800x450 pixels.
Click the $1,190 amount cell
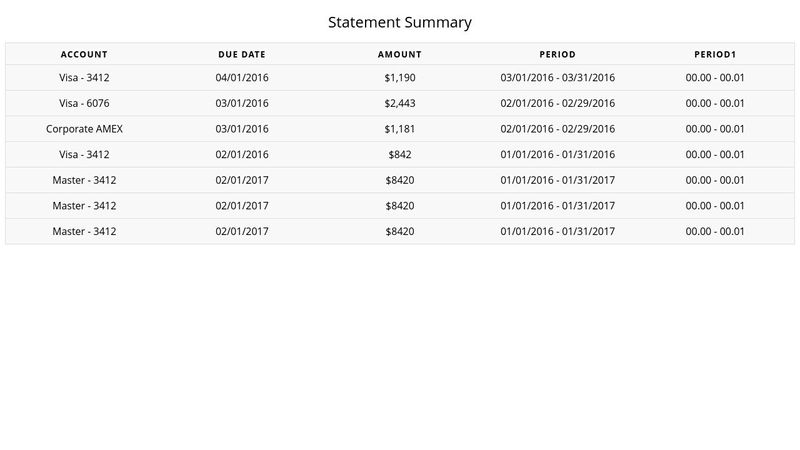399,78
